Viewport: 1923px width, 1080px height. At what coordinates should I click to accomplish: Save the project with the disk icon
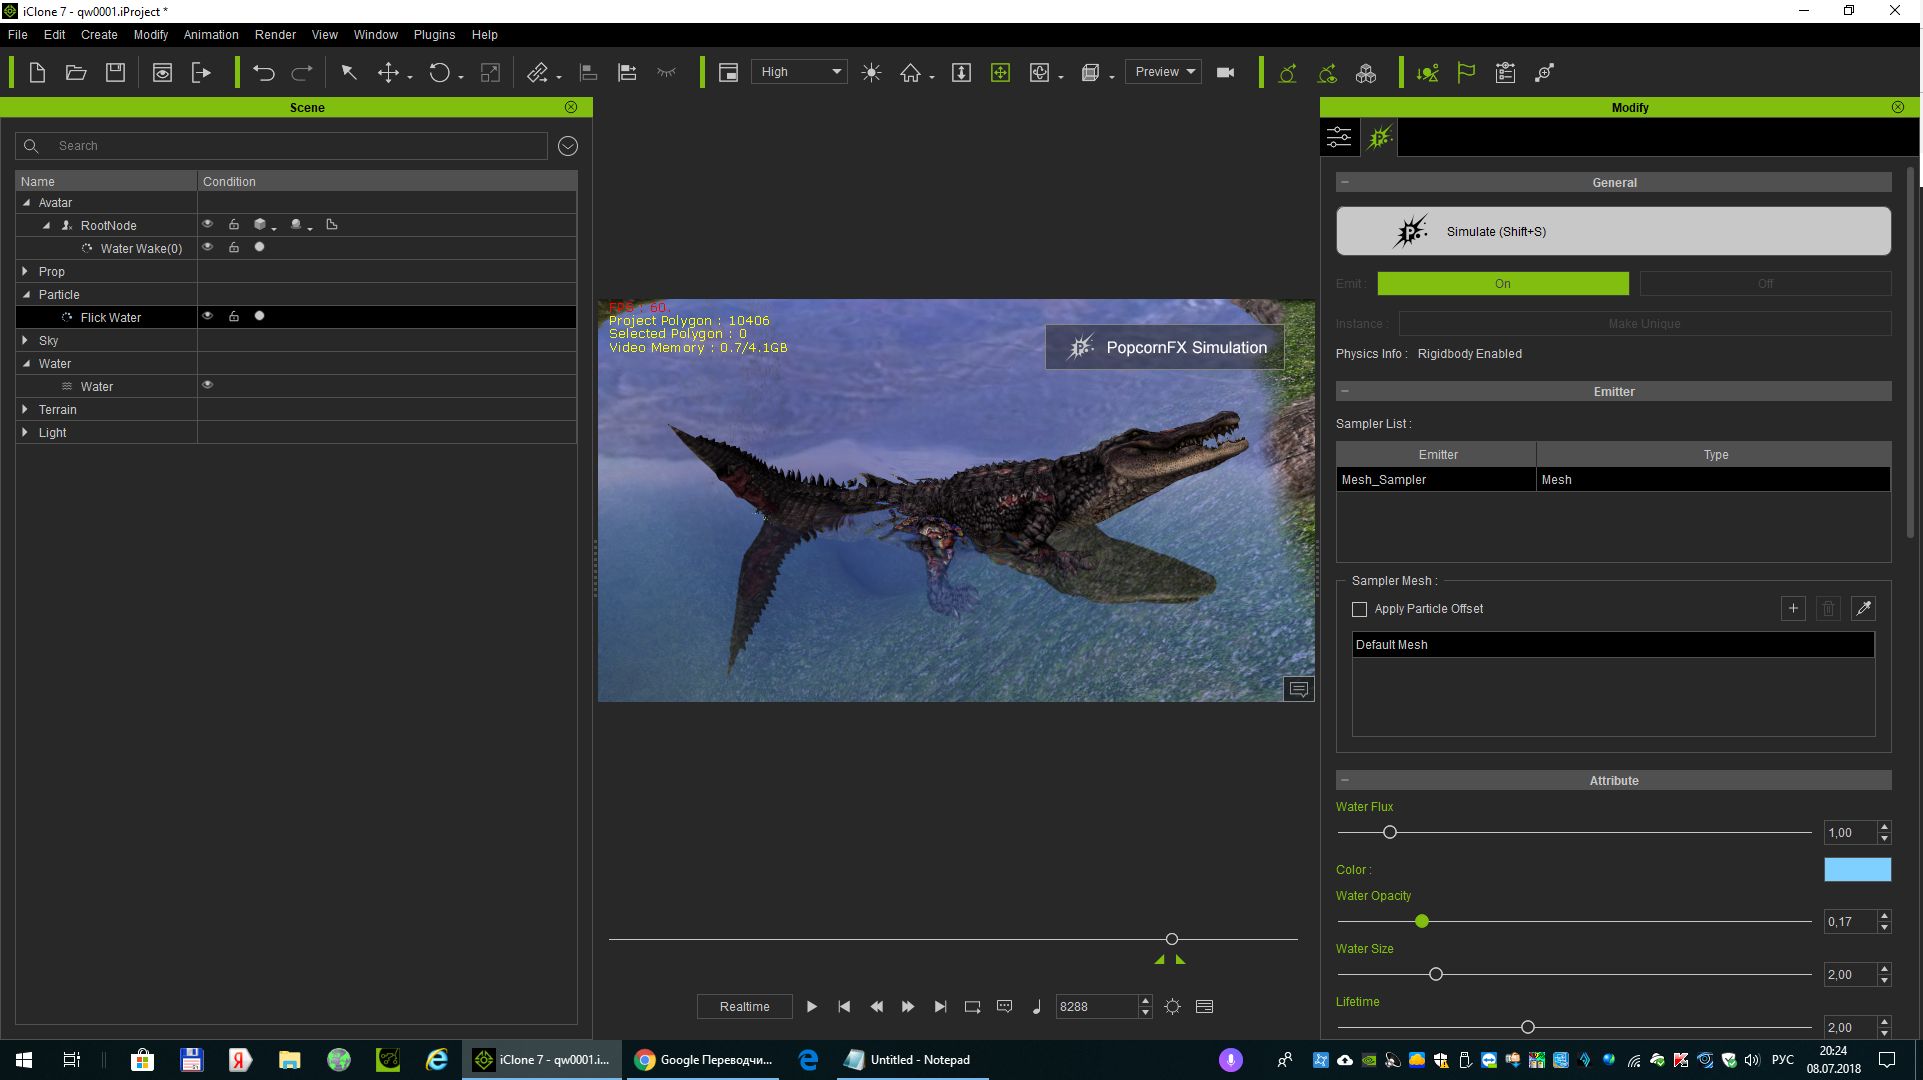pyautogui.click(x=116, y=72)
